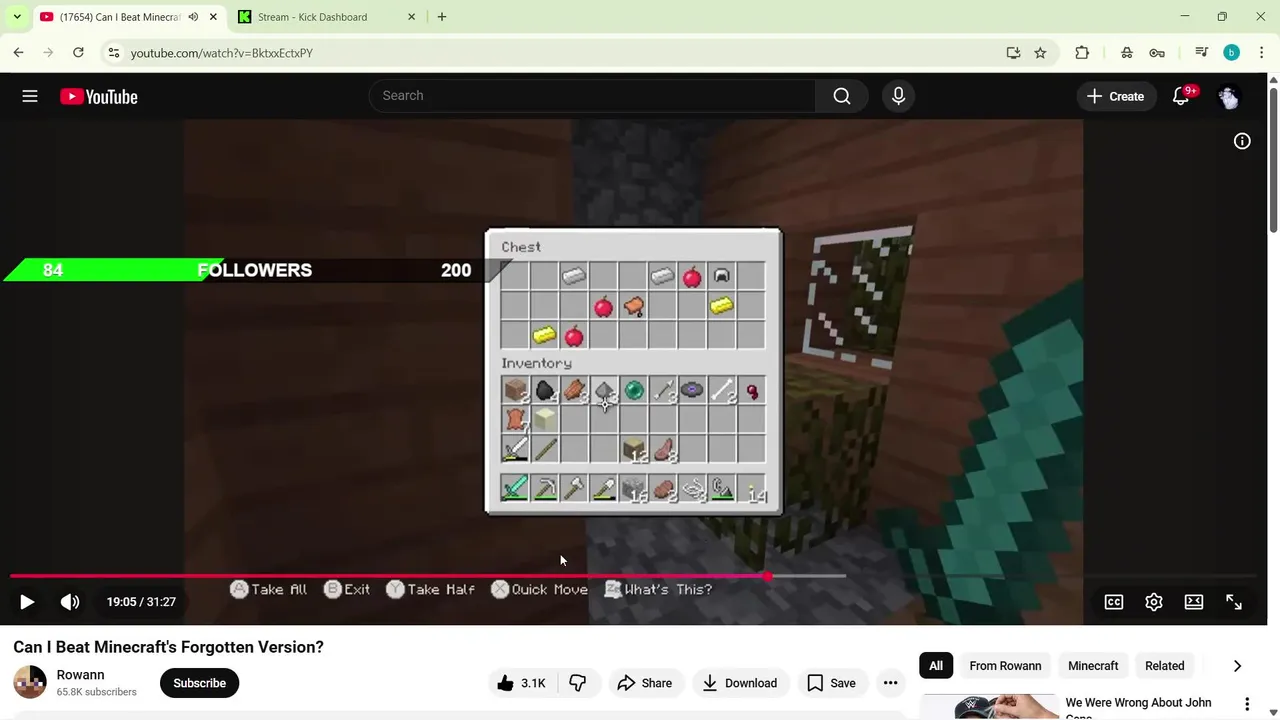Dislike this video
This screenshot has height=720, width=1280.
pos(577,683)
